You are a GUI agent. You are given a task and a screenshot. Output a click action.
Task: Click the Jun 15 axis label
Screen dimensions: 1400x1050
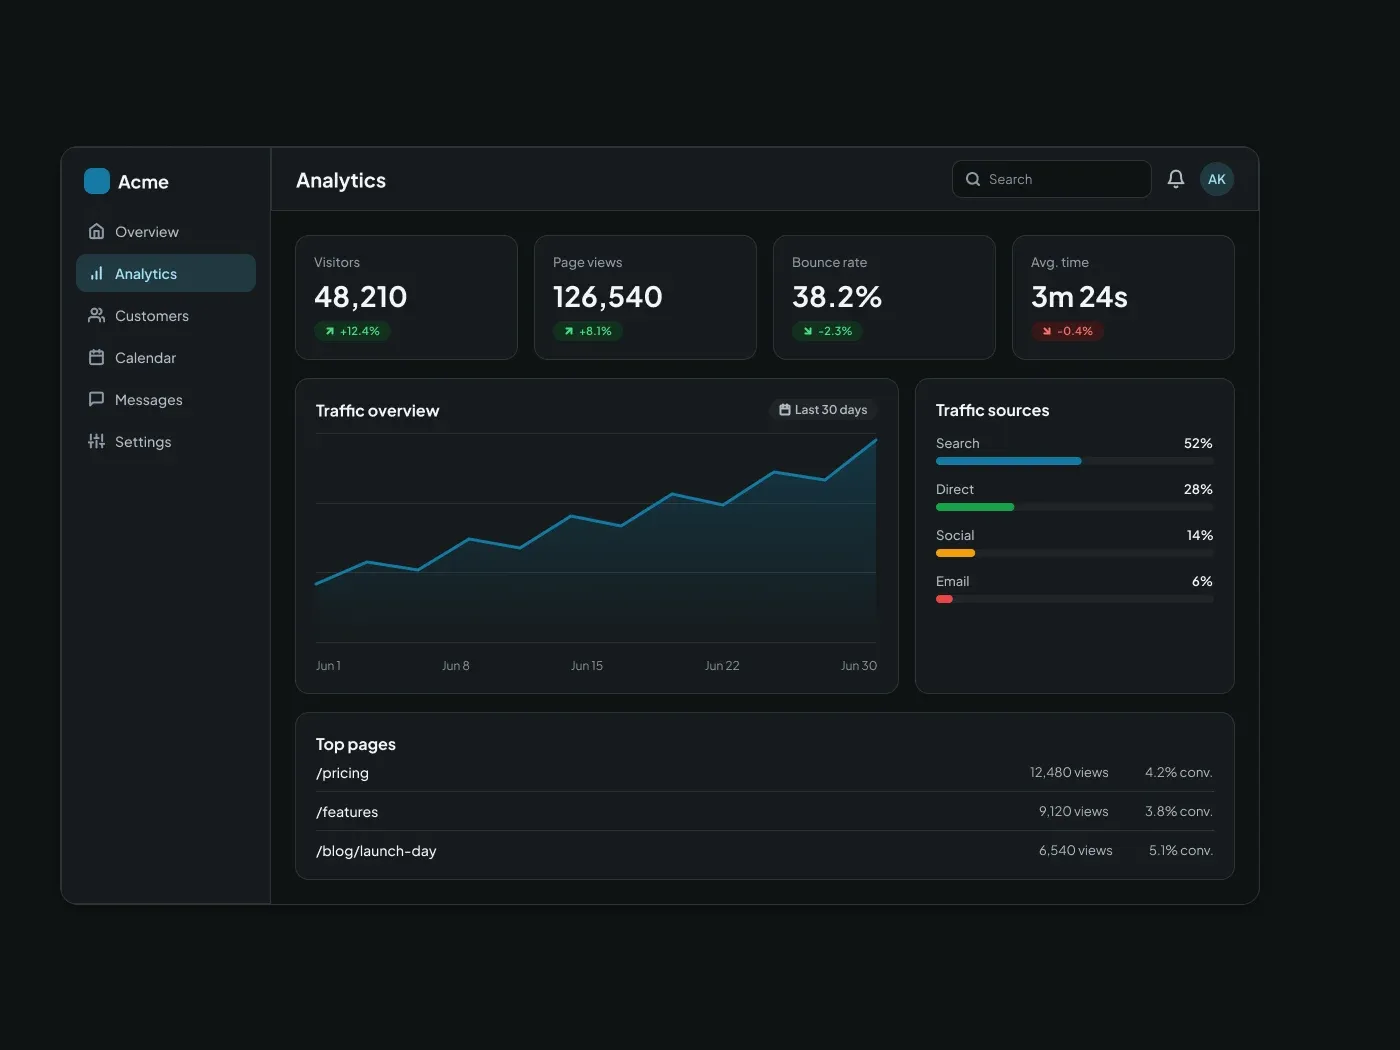(586, 665)
